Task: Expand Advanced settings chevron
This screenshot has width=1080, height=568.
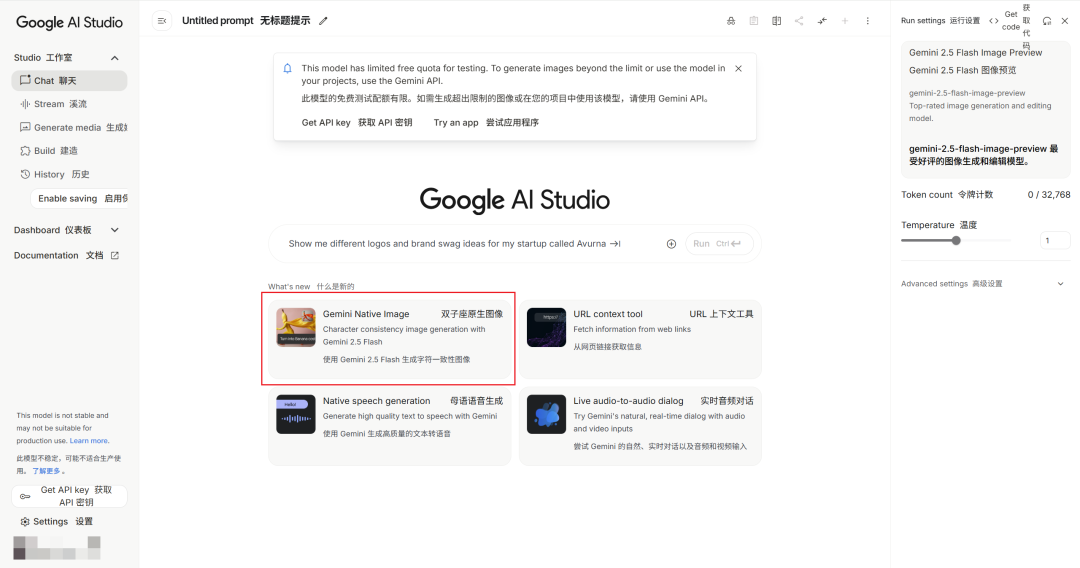Action: [x=1061, y=284]
